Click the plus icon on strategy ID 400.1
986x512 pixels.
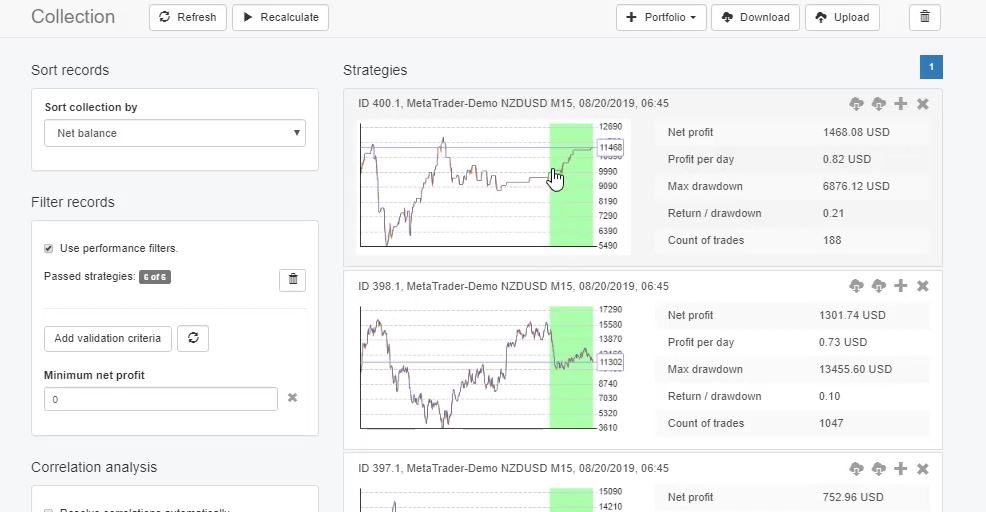(x=901, y=104)
